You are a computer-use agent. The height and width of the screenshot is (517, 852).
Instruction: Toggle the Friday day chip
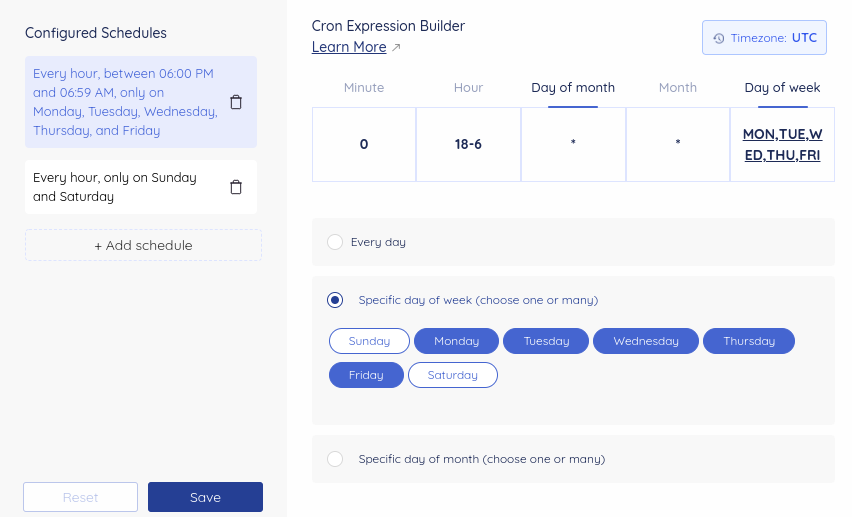coord(366,375)
